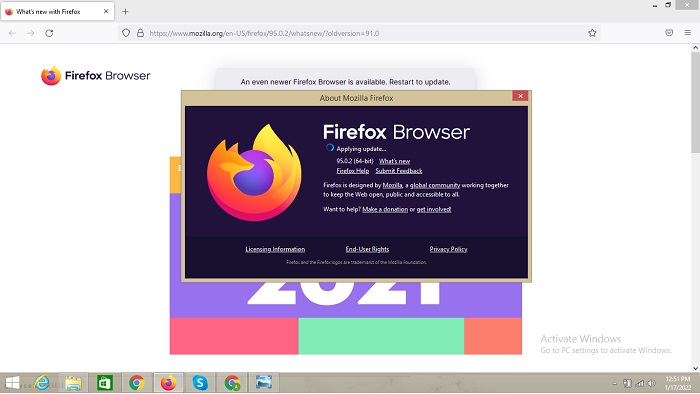
Task: Open Internet Explorer from the taskbar
Action: pyautogui.click(x=42, y=382)
